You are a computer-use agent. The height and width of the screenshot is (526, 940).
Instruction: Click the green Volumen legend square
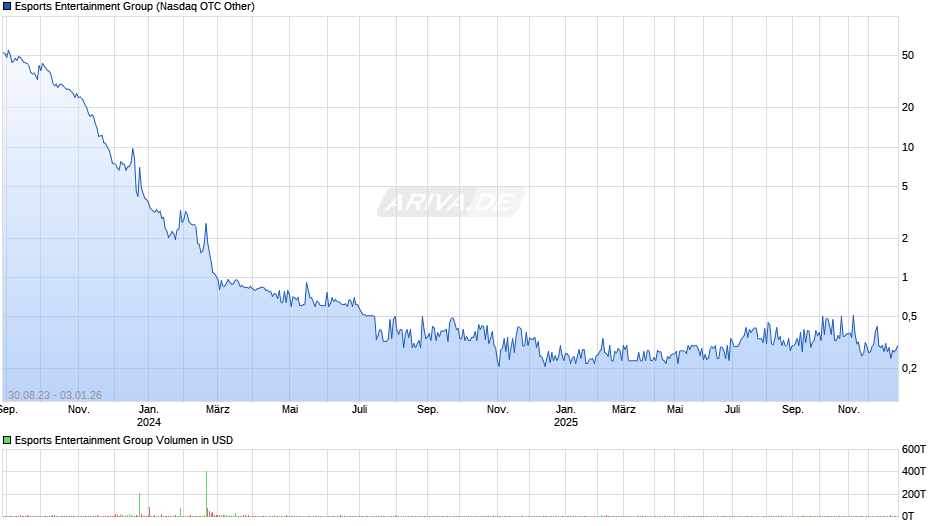tap(7, 440)
